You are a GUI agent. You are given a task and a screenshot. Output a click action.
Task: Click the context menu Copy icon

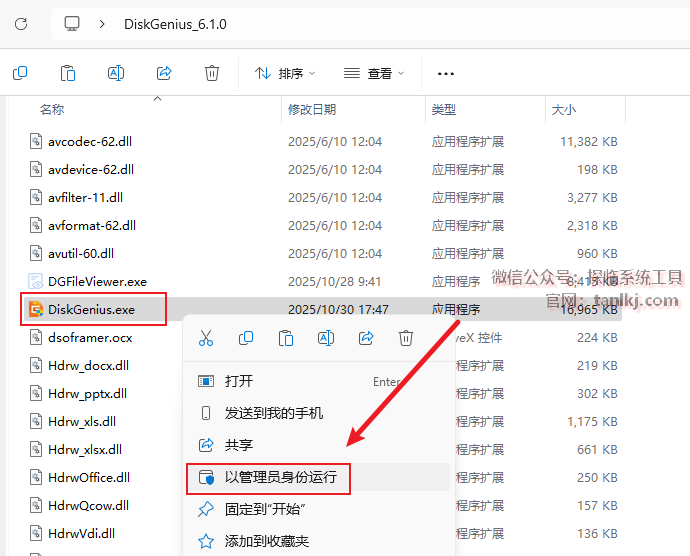(x=246, y=338)
